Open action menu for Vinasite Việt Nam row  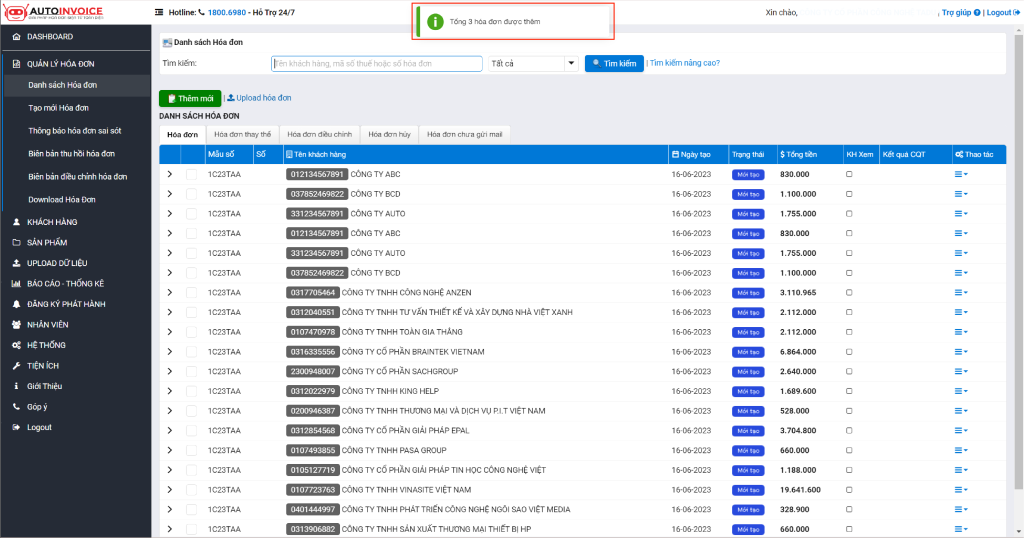pos(961,490)
